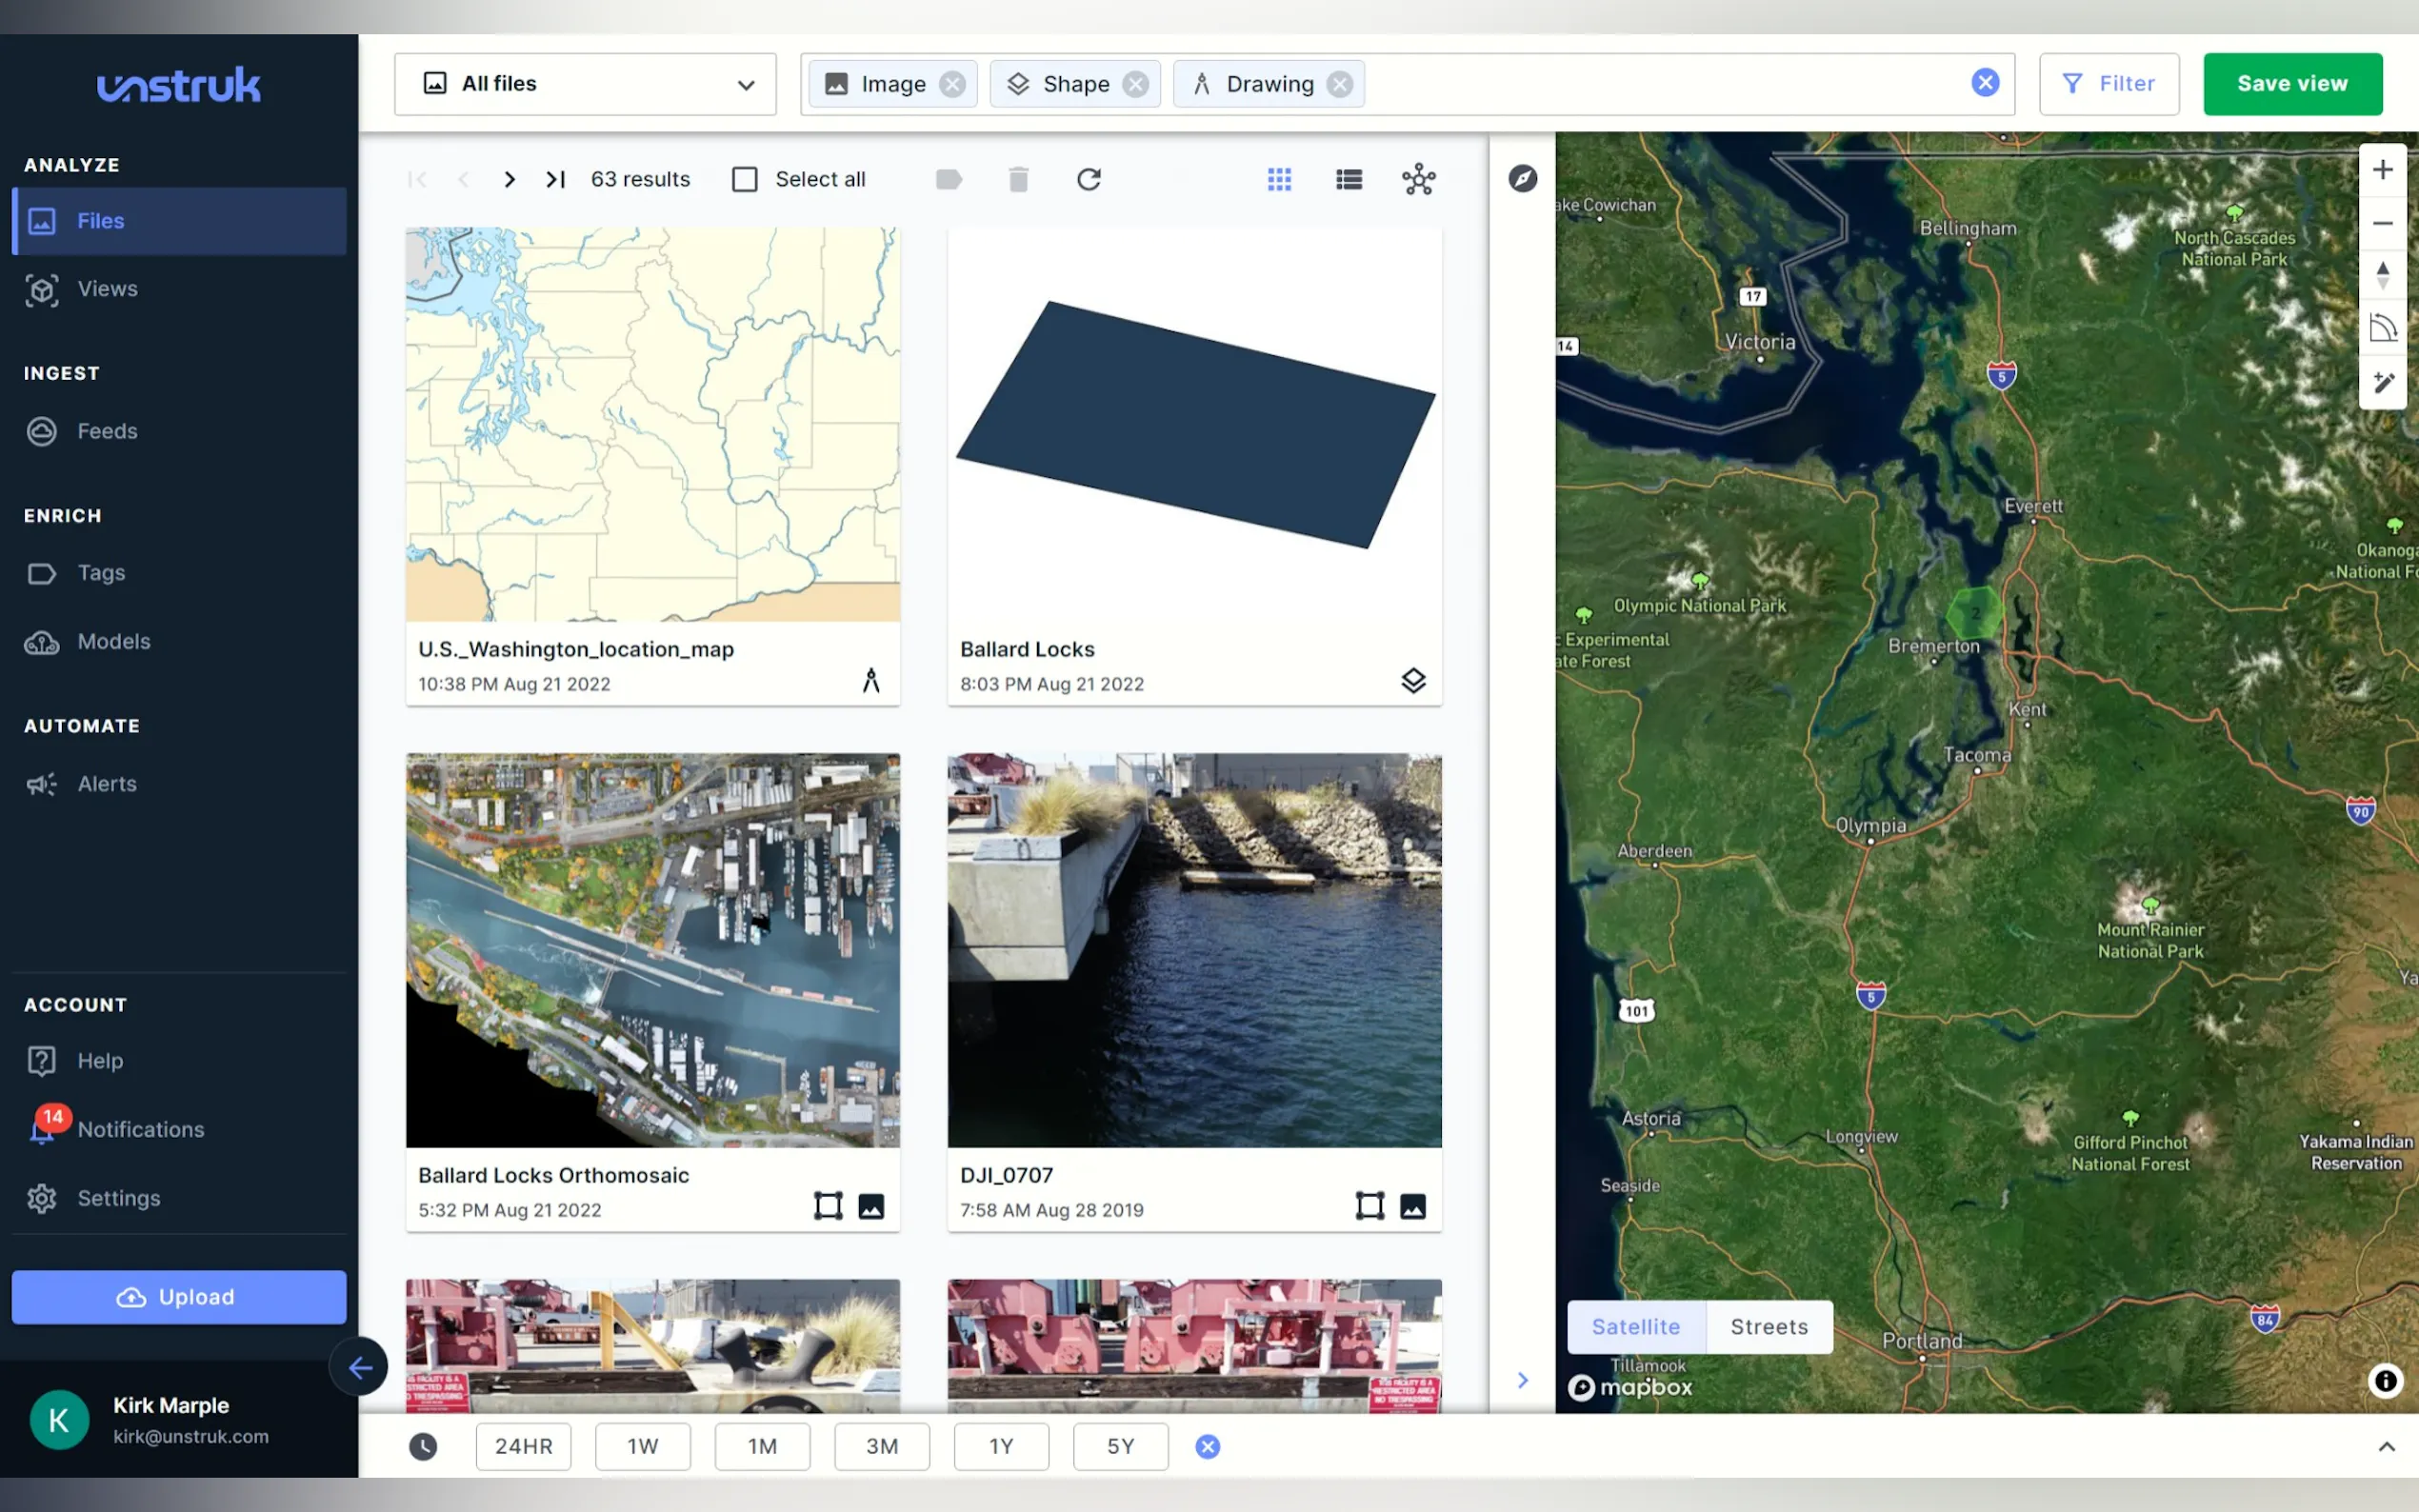Select the Satellite map style
This screenshot has width=2419, height=1512.
(1635, 1326)
